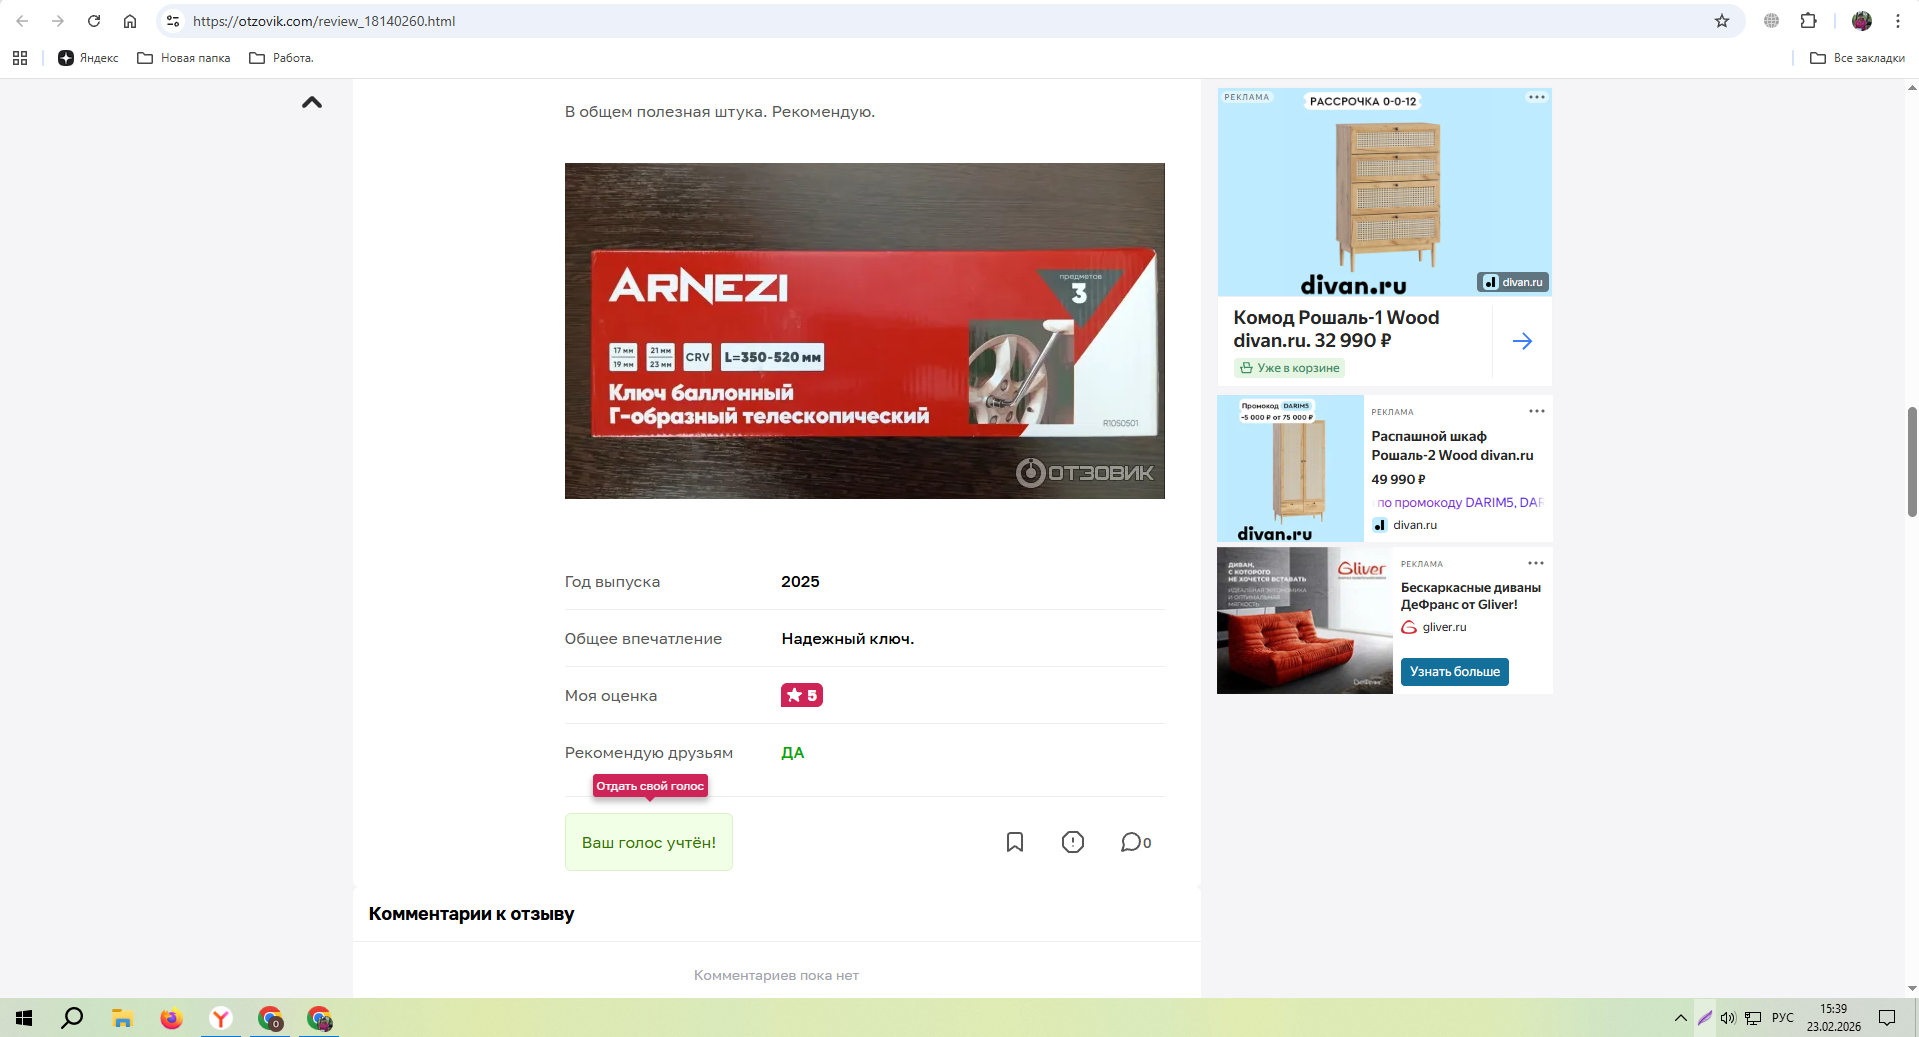Open the Комод Рошаль-1 Wood ad title
1919x1037 pixels.
[1336, 329]
